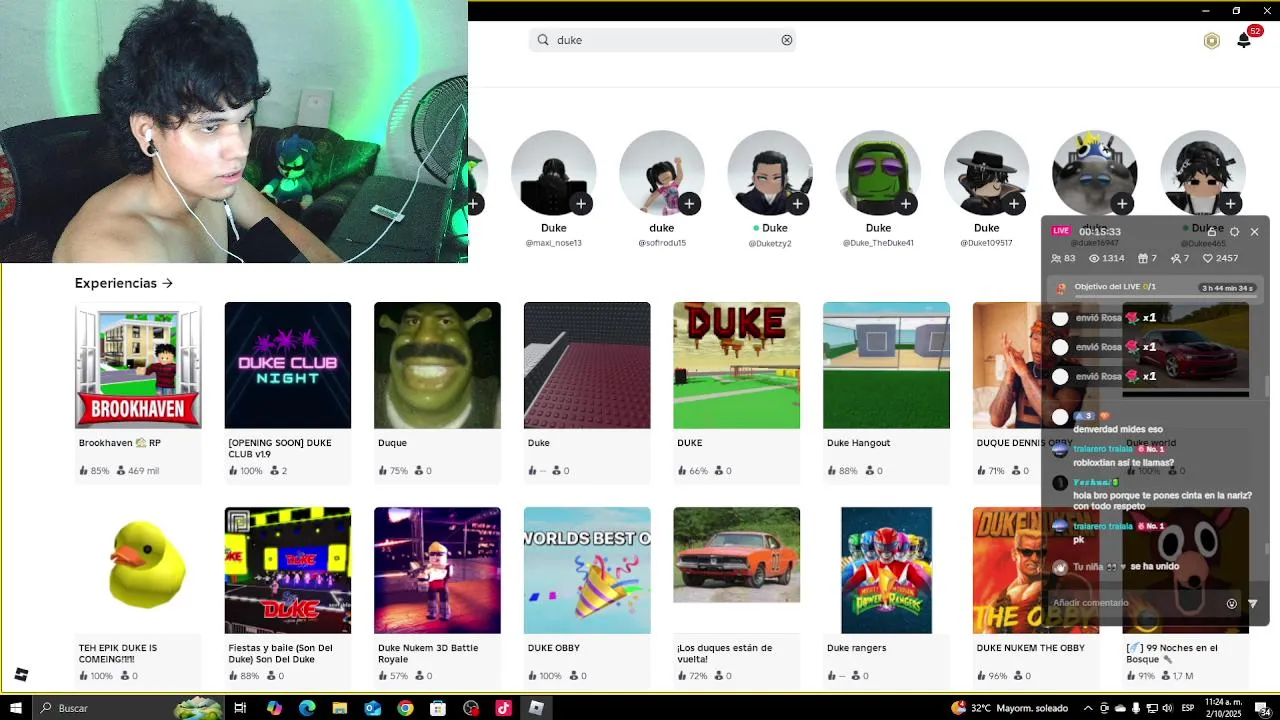The image size is (1280, 720).
Task: Click the likes heart counter 2457
Action: (x=1220, y=258)
